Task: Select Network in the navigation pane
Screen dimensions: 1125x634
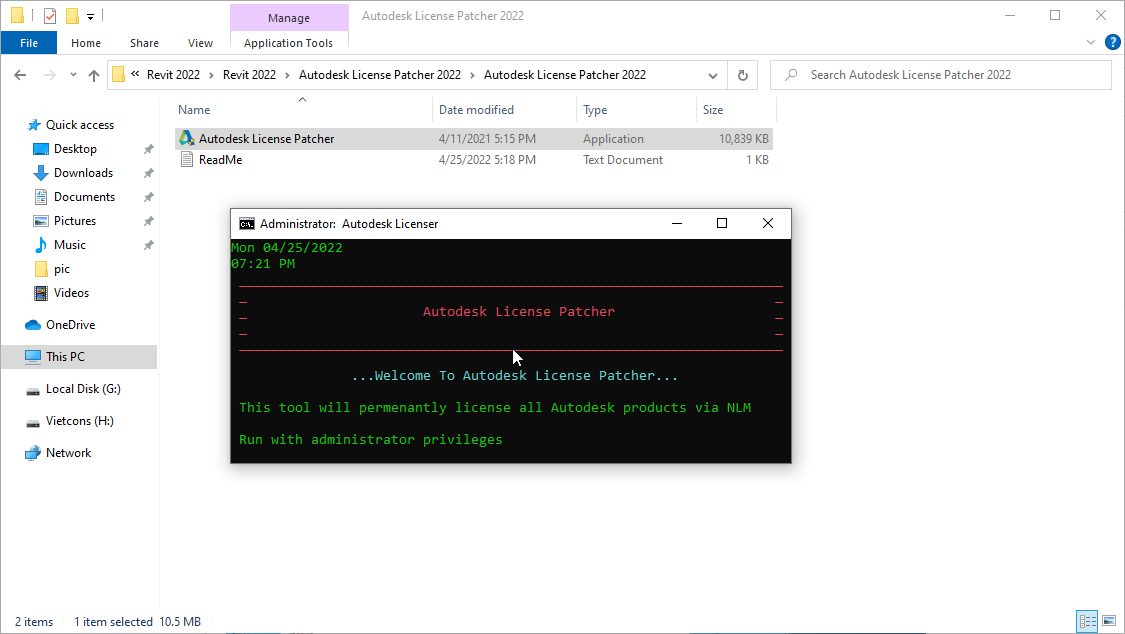Action: point(68,453)
